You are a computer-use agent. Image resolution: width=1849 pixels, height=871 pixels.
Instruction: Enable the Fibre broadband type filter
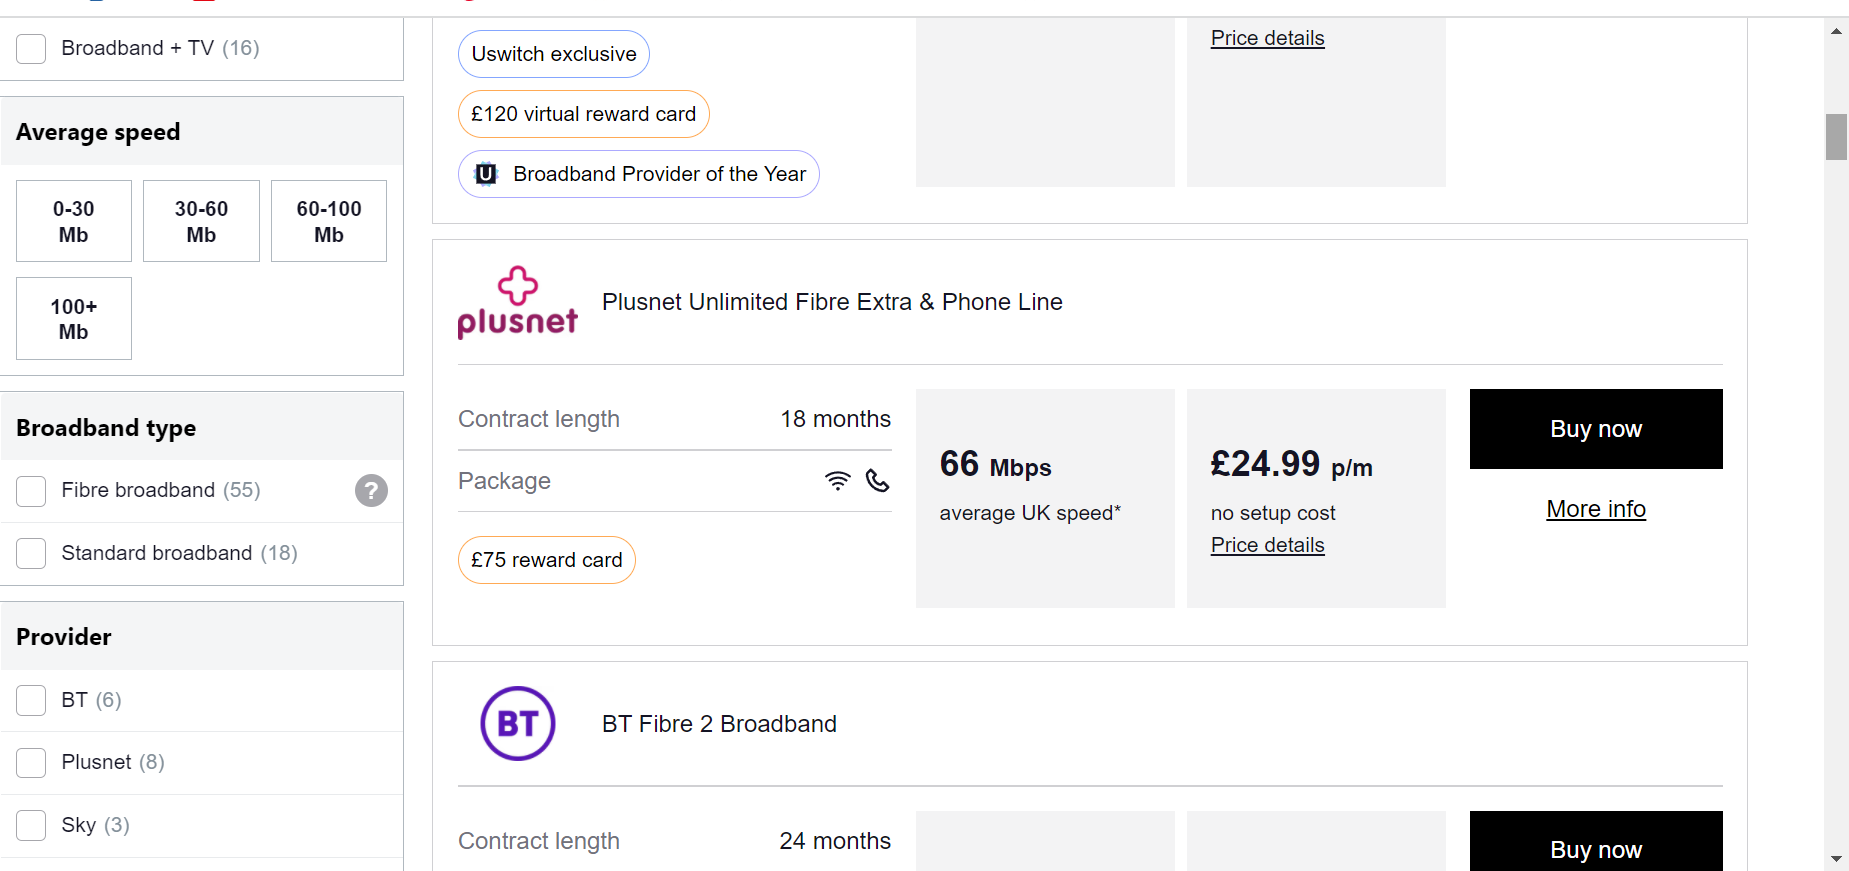click(31, 491)
